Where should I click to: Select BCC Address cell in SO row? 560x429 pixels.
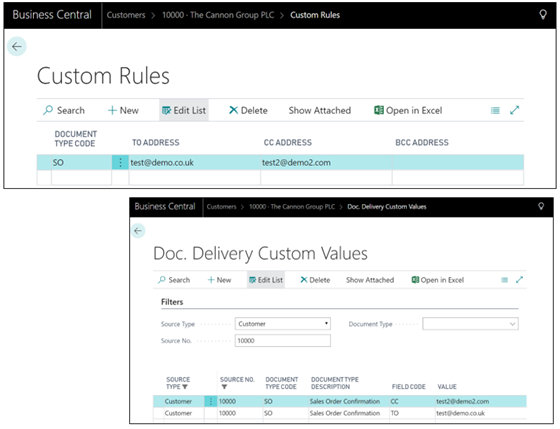[458, 163]
